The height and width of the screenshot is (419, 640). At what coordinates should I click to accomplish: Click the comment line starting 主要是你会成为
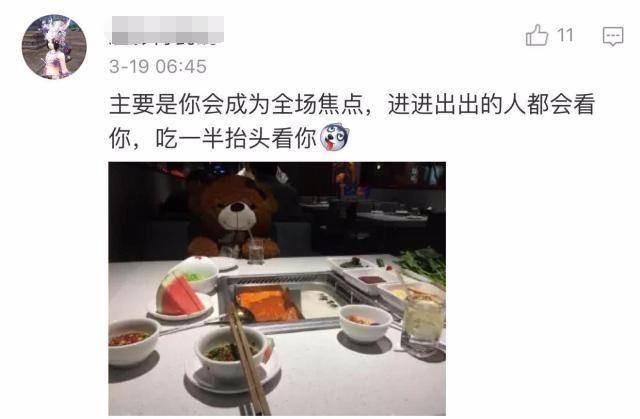point(351,104)
